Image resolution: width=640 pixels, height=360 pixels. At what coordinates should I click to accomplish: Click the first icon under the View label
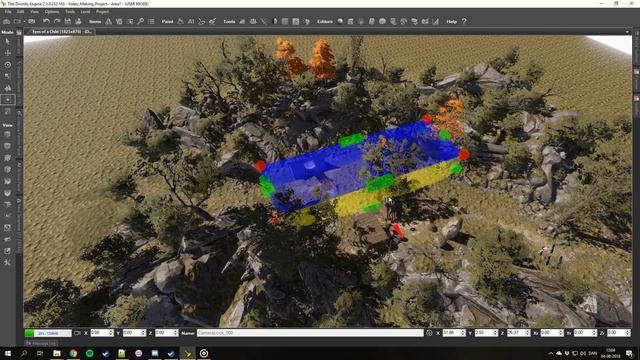(7, 134)
